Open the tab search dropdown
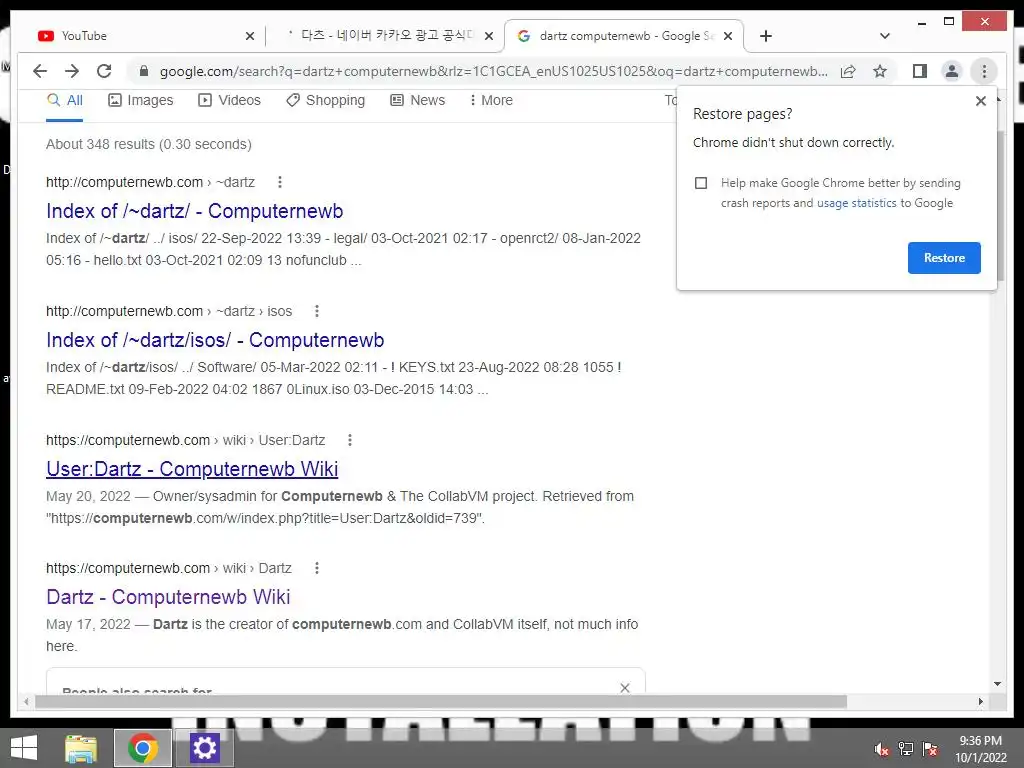 885,36
